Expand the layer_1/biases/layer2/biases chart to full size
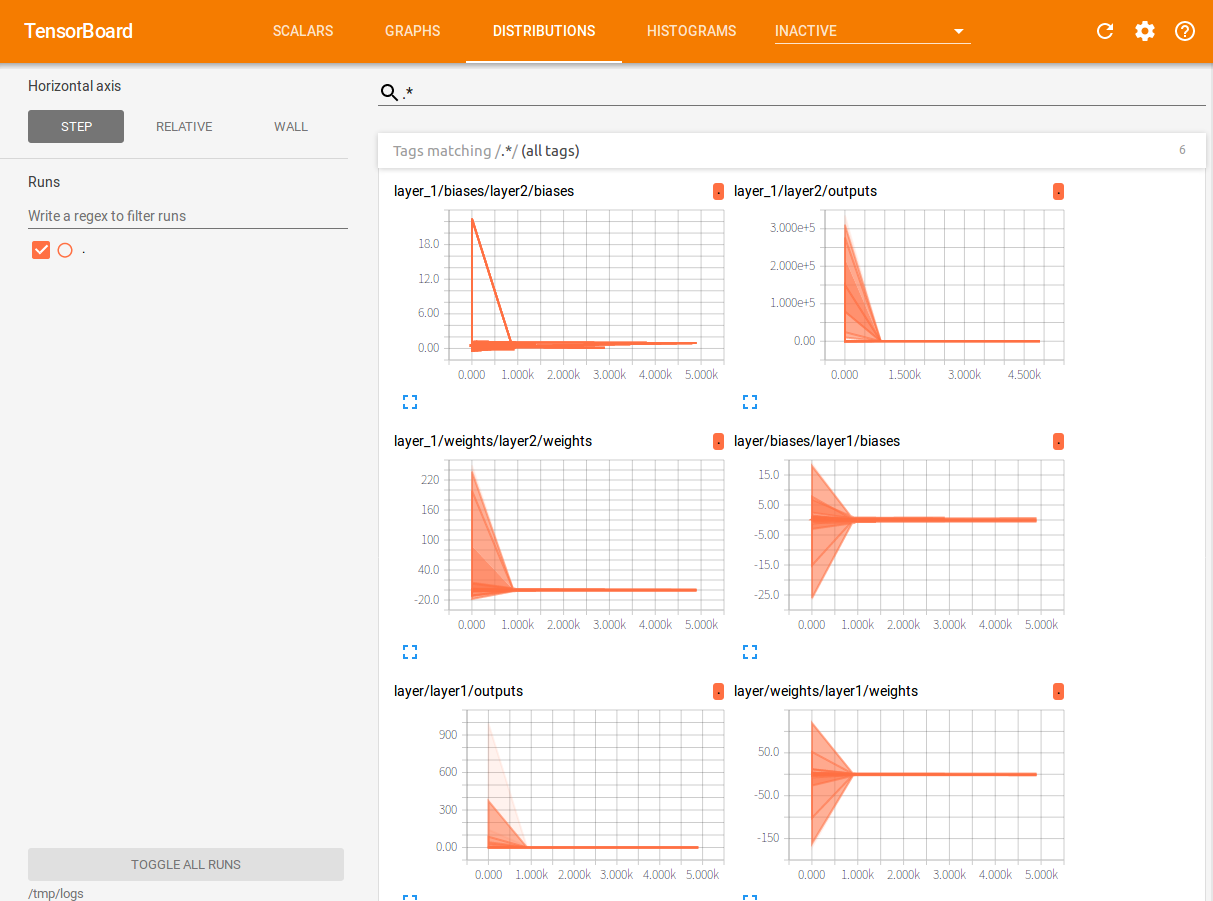The image size is (1213, 901). (410, 402)
